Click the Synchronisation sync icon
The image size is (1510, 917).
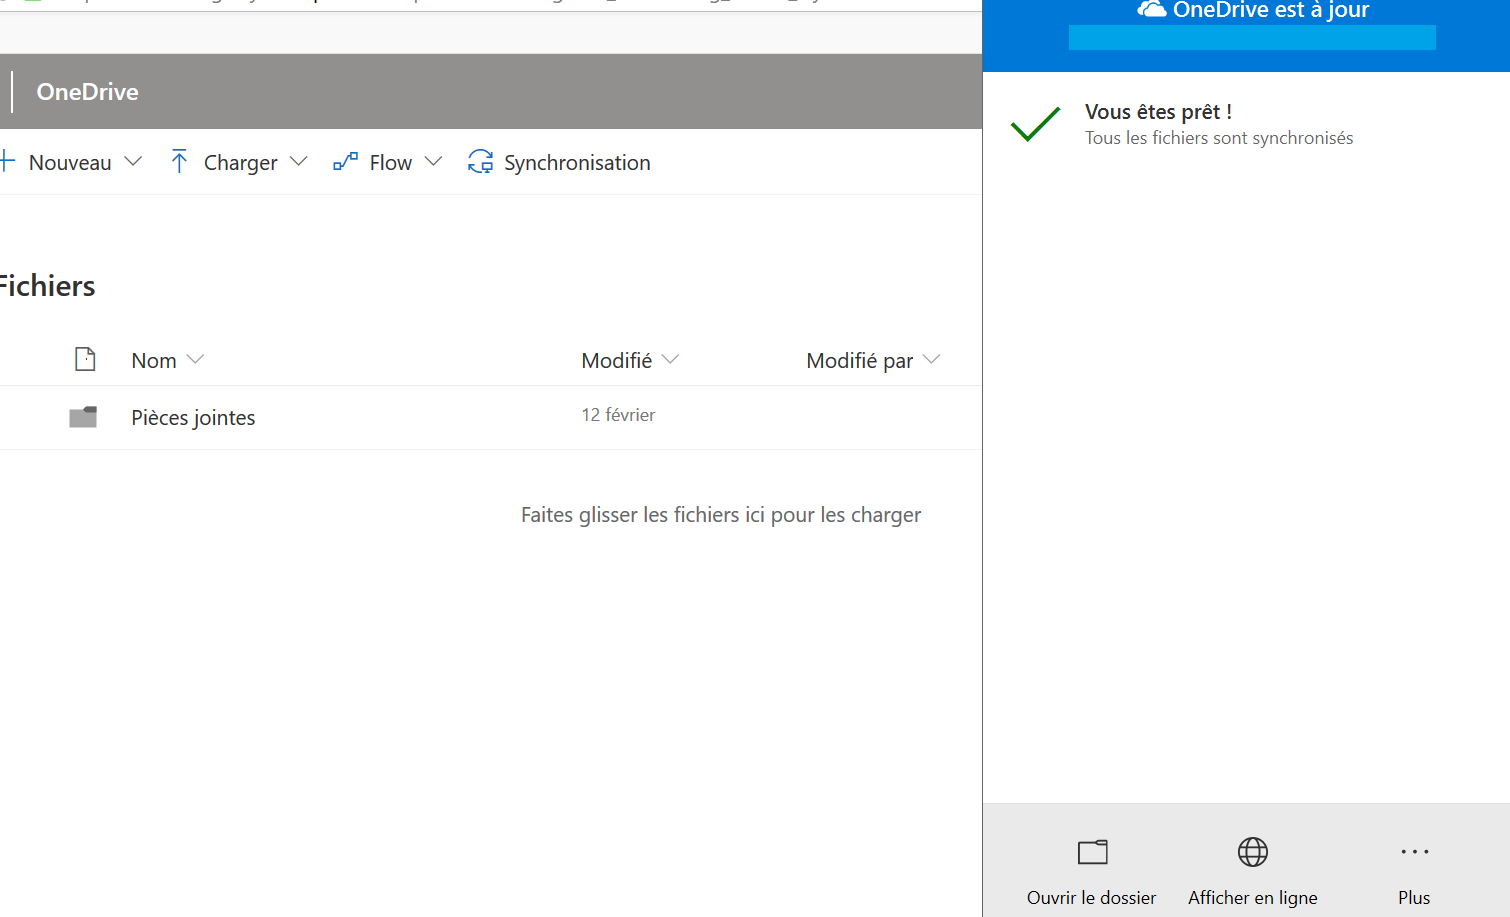[481, 161]
